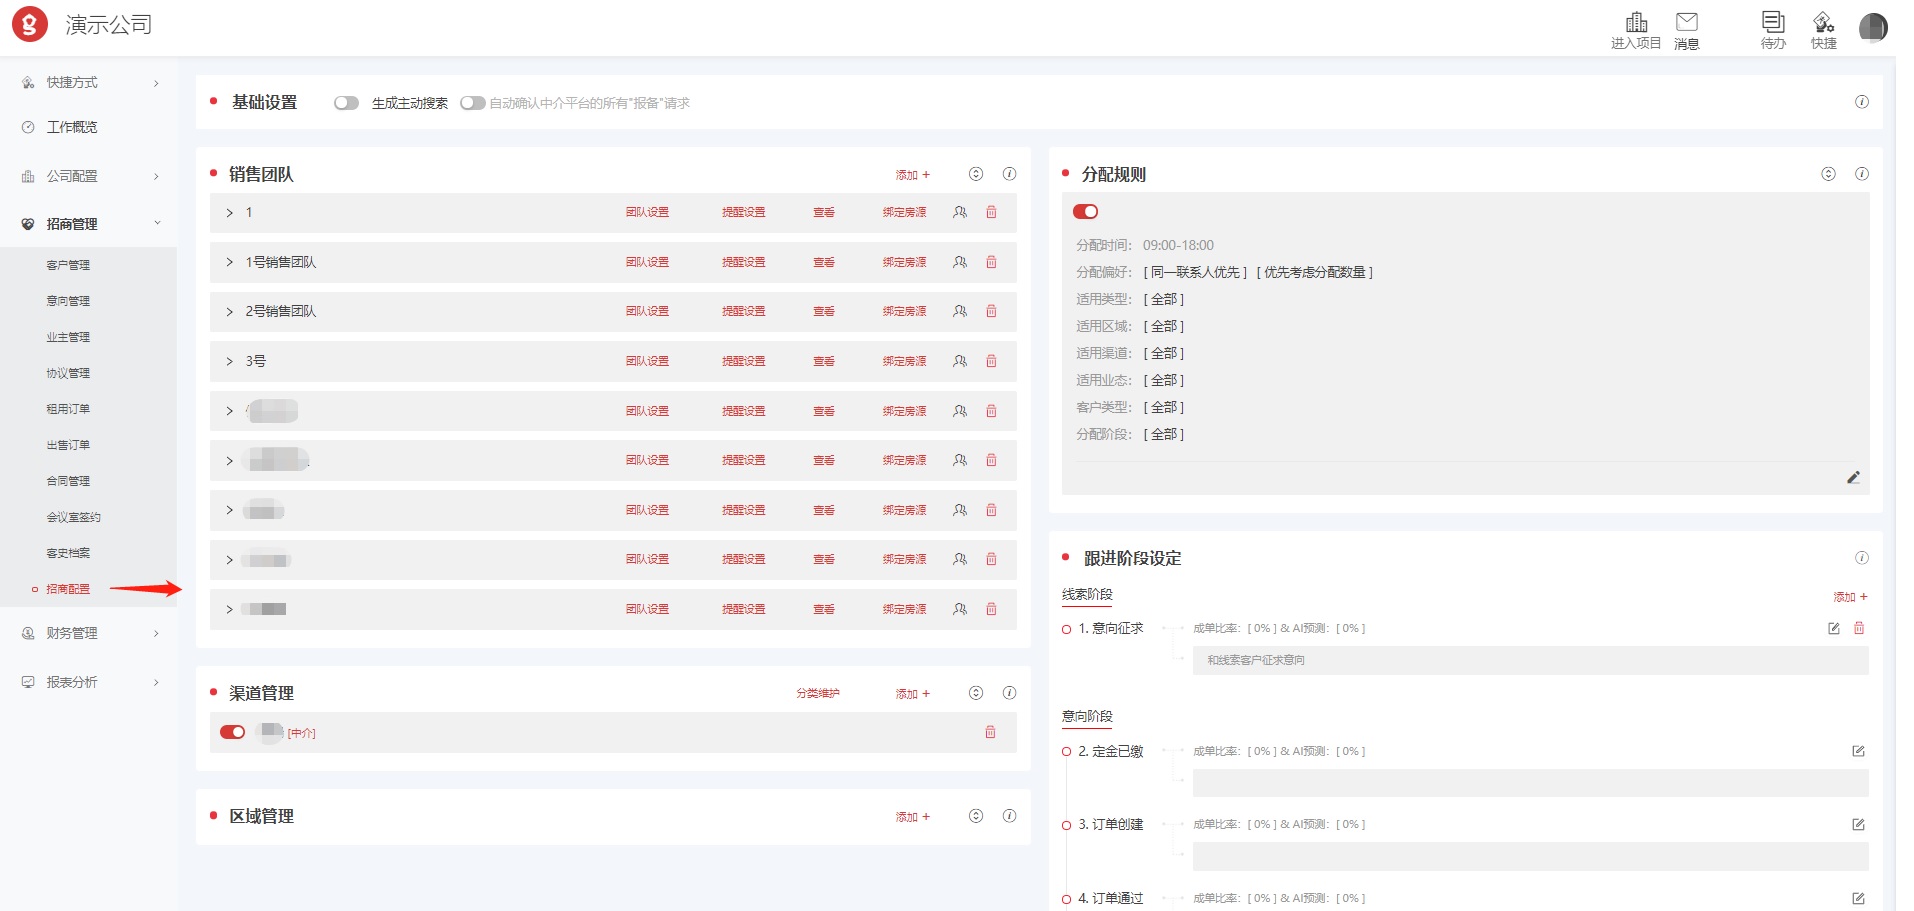Delete the 1号销售团队 row with trash icon
The width and height of the screenshot is (1914, 911).
pyautogui.click(x=991, y=262)
